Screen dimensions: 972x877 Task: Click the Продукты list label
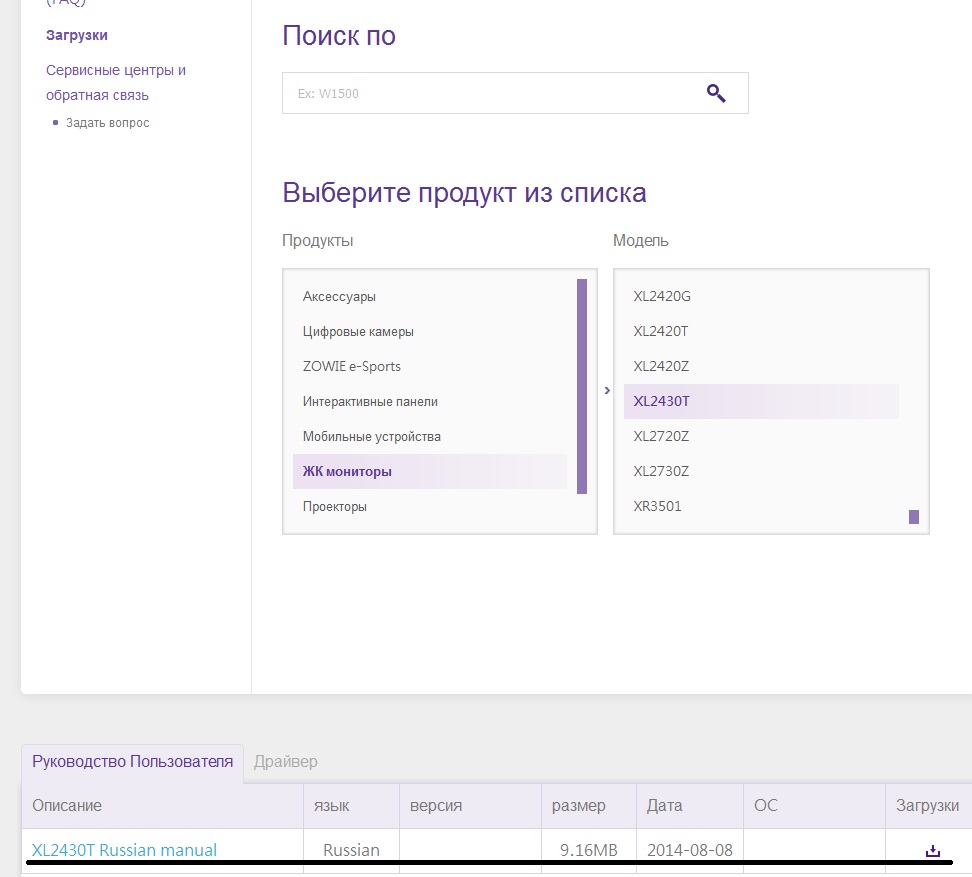tap(317, 241)
